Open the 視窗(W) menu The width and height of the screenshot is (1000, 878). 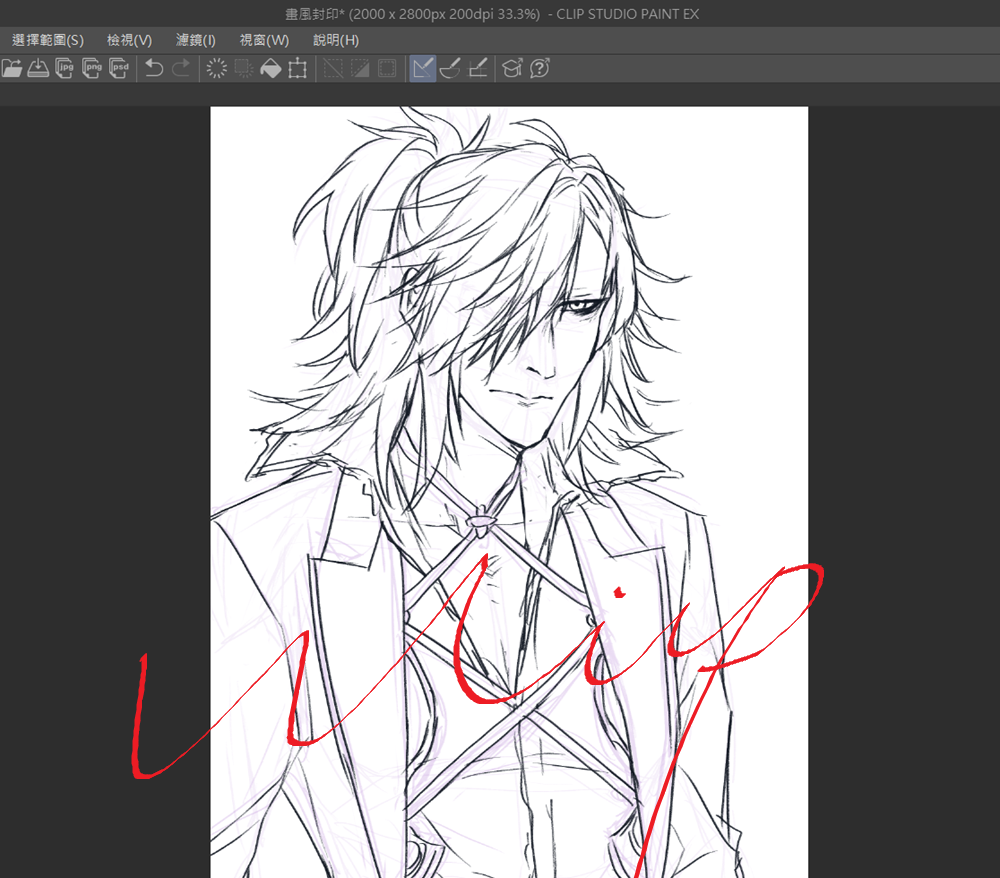(264, 40)
